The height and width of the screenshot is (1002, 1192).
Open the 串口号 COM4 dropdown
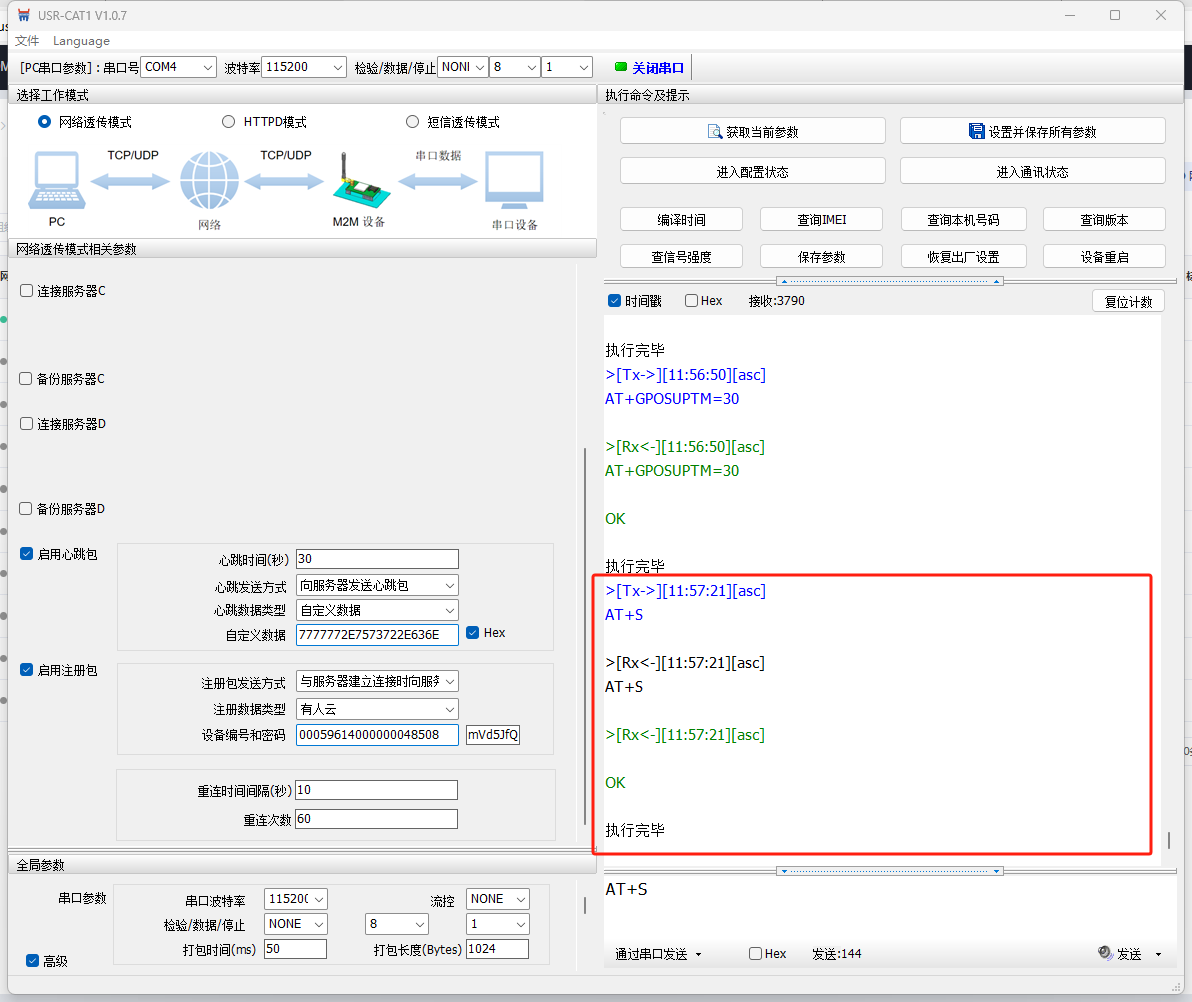coord(179,67)
